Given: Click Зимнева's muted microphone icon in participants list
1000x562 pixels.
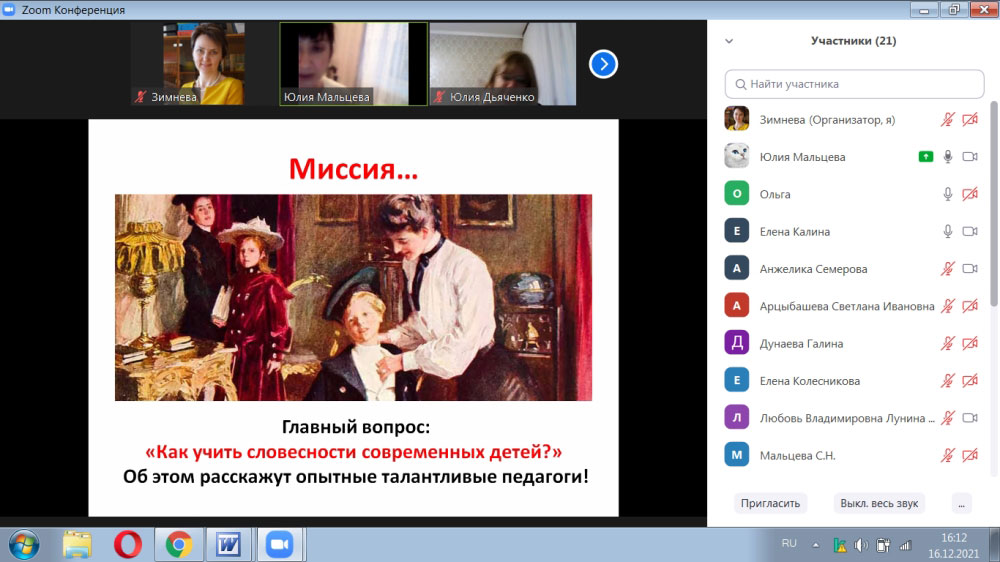Looking at the screenshot, I should point(948,119).
